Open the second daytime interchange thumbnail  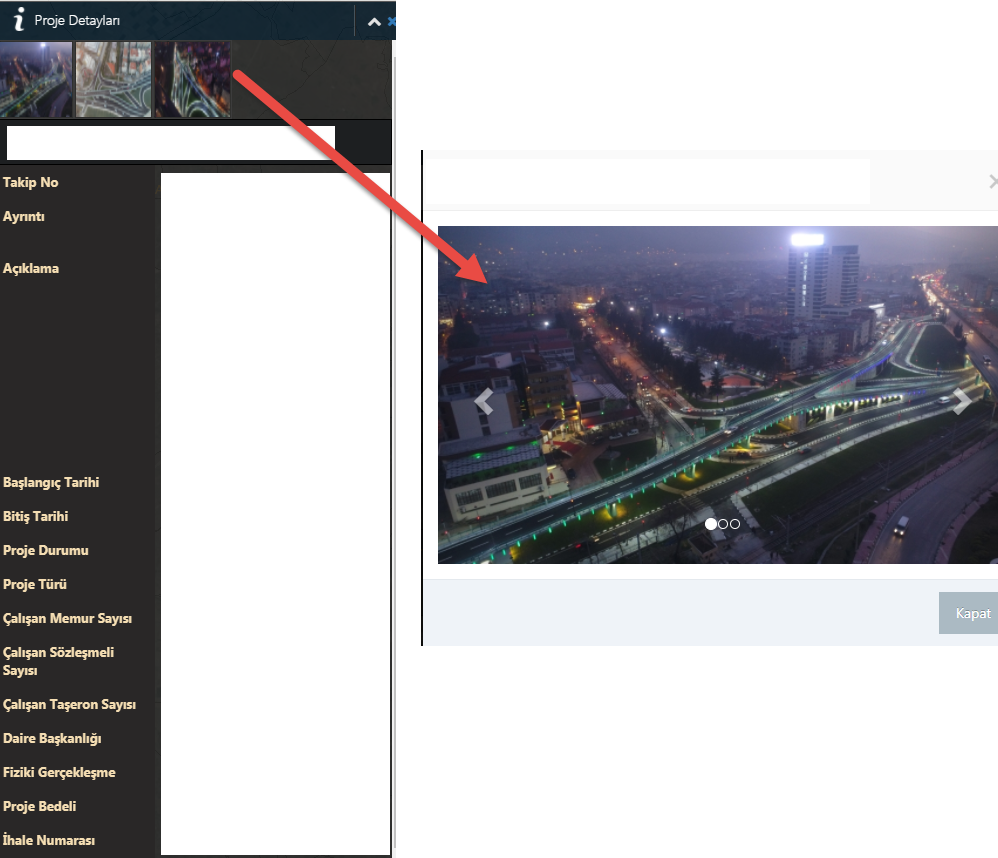[x=113, y=79]
